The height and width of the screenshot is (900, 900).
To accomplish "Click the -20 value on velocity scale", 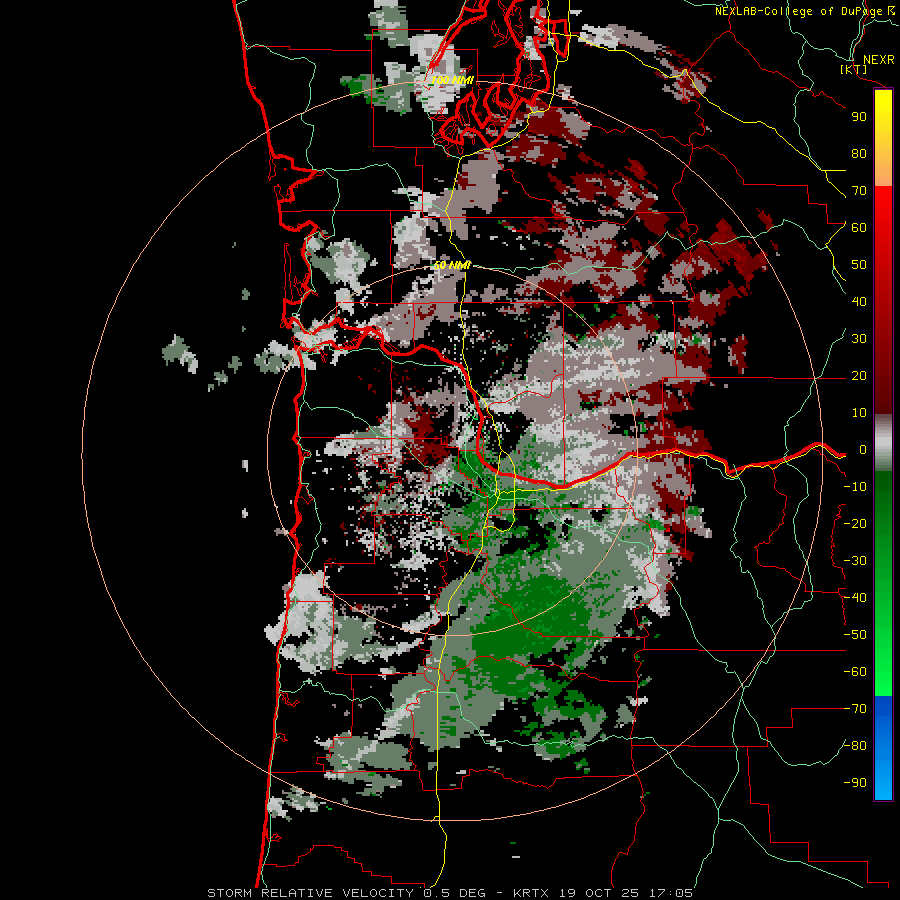I will [855, 523].
